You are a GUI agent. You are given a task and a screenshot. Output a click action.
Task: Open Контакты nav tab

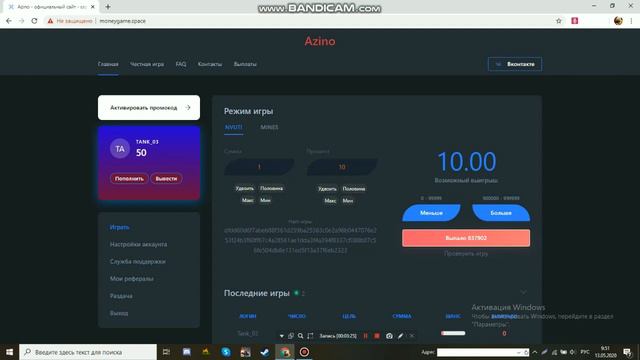coord(210,64)
